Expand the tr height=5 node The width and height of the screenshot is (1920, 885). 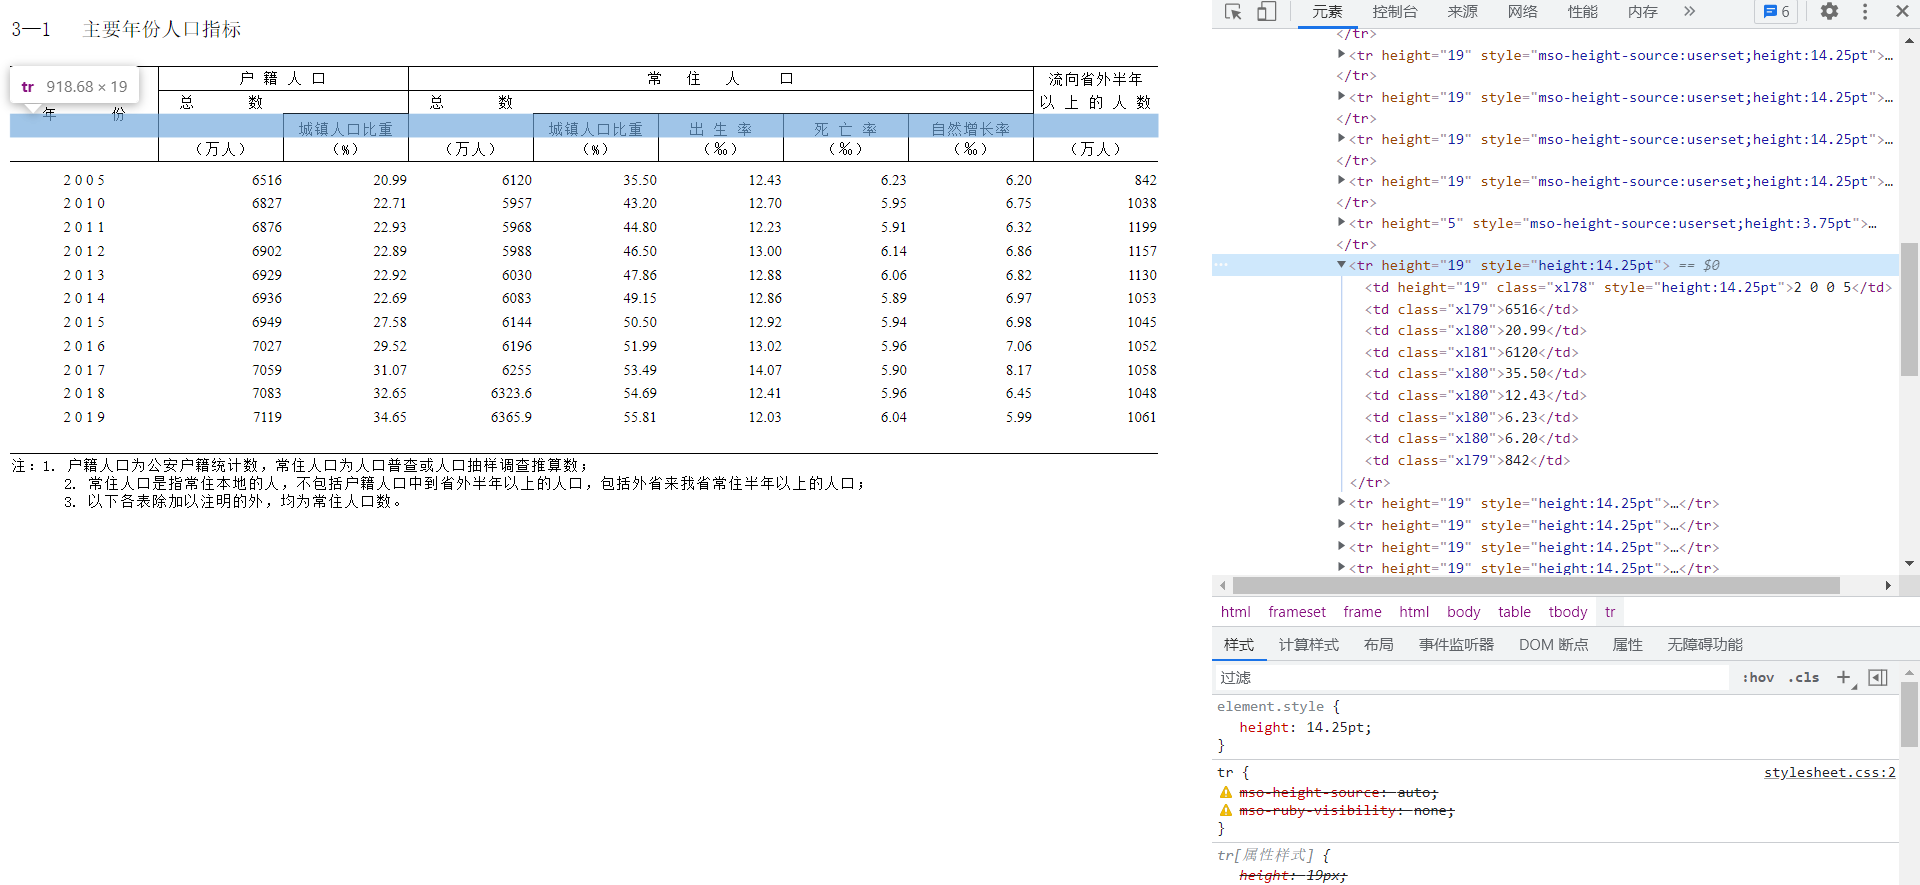pos(1341,223)
